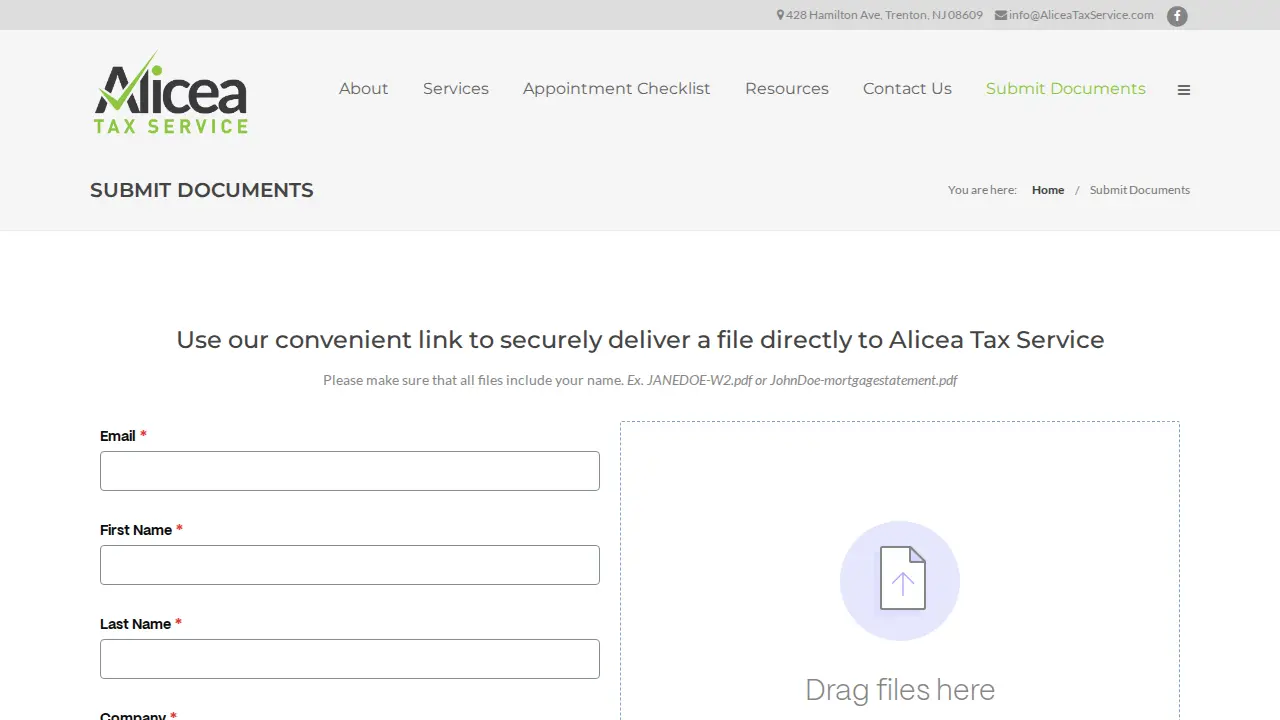1280x720 pixels.
Task: Go to Appointment Checklist page
Action: (x=617, y=89)
